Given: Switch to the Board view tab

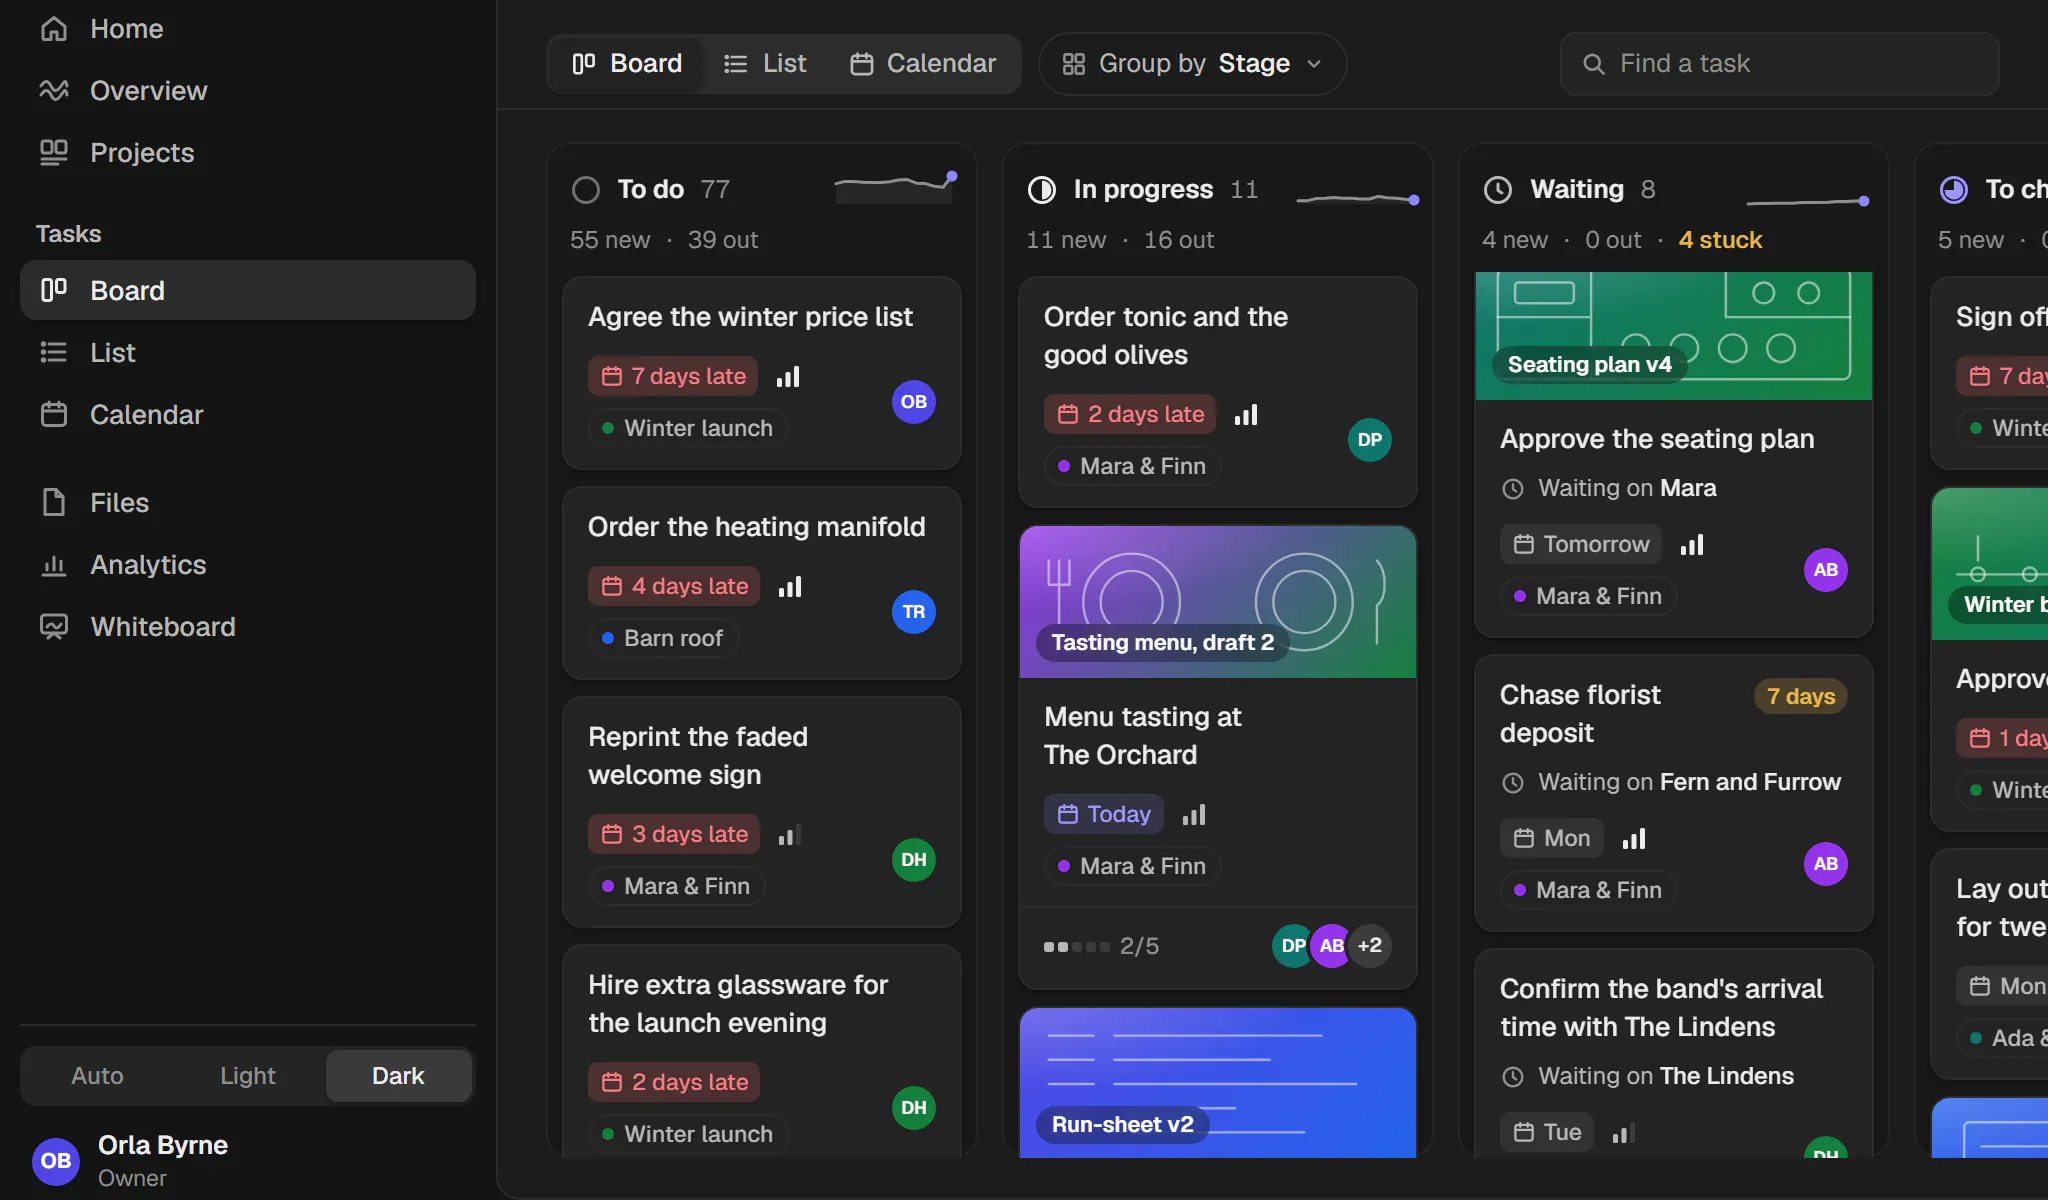Looking at the screenshot, I should pyautogui.click(x=626, y=64).
